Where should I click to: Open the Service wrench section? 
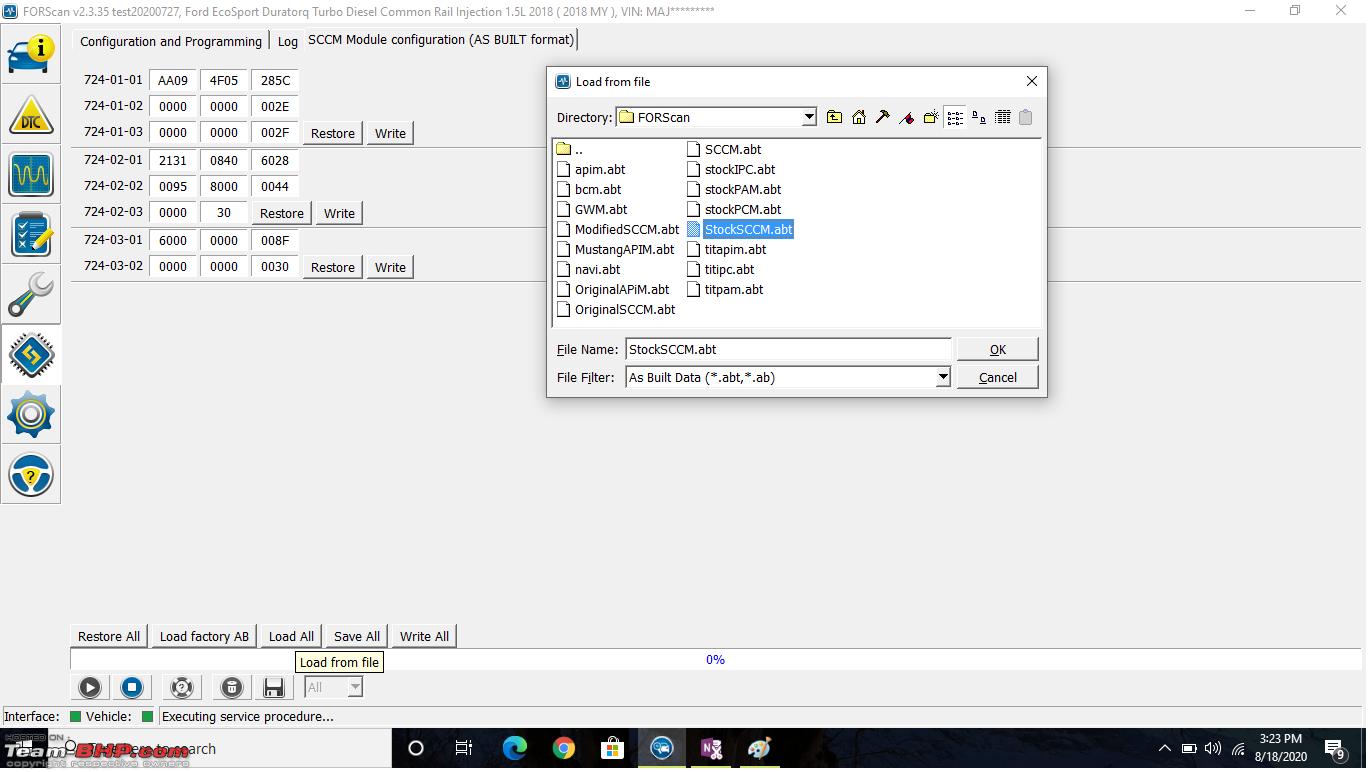(31, 295)
